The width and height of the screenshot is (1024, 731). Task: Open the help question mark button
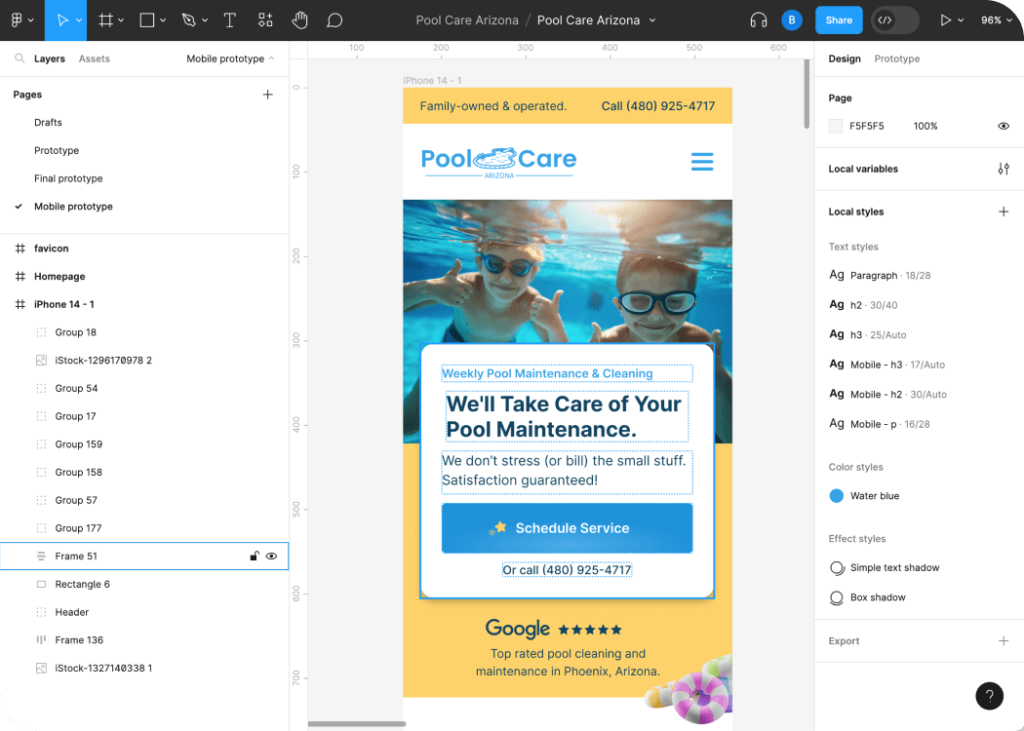coord(989,696)
